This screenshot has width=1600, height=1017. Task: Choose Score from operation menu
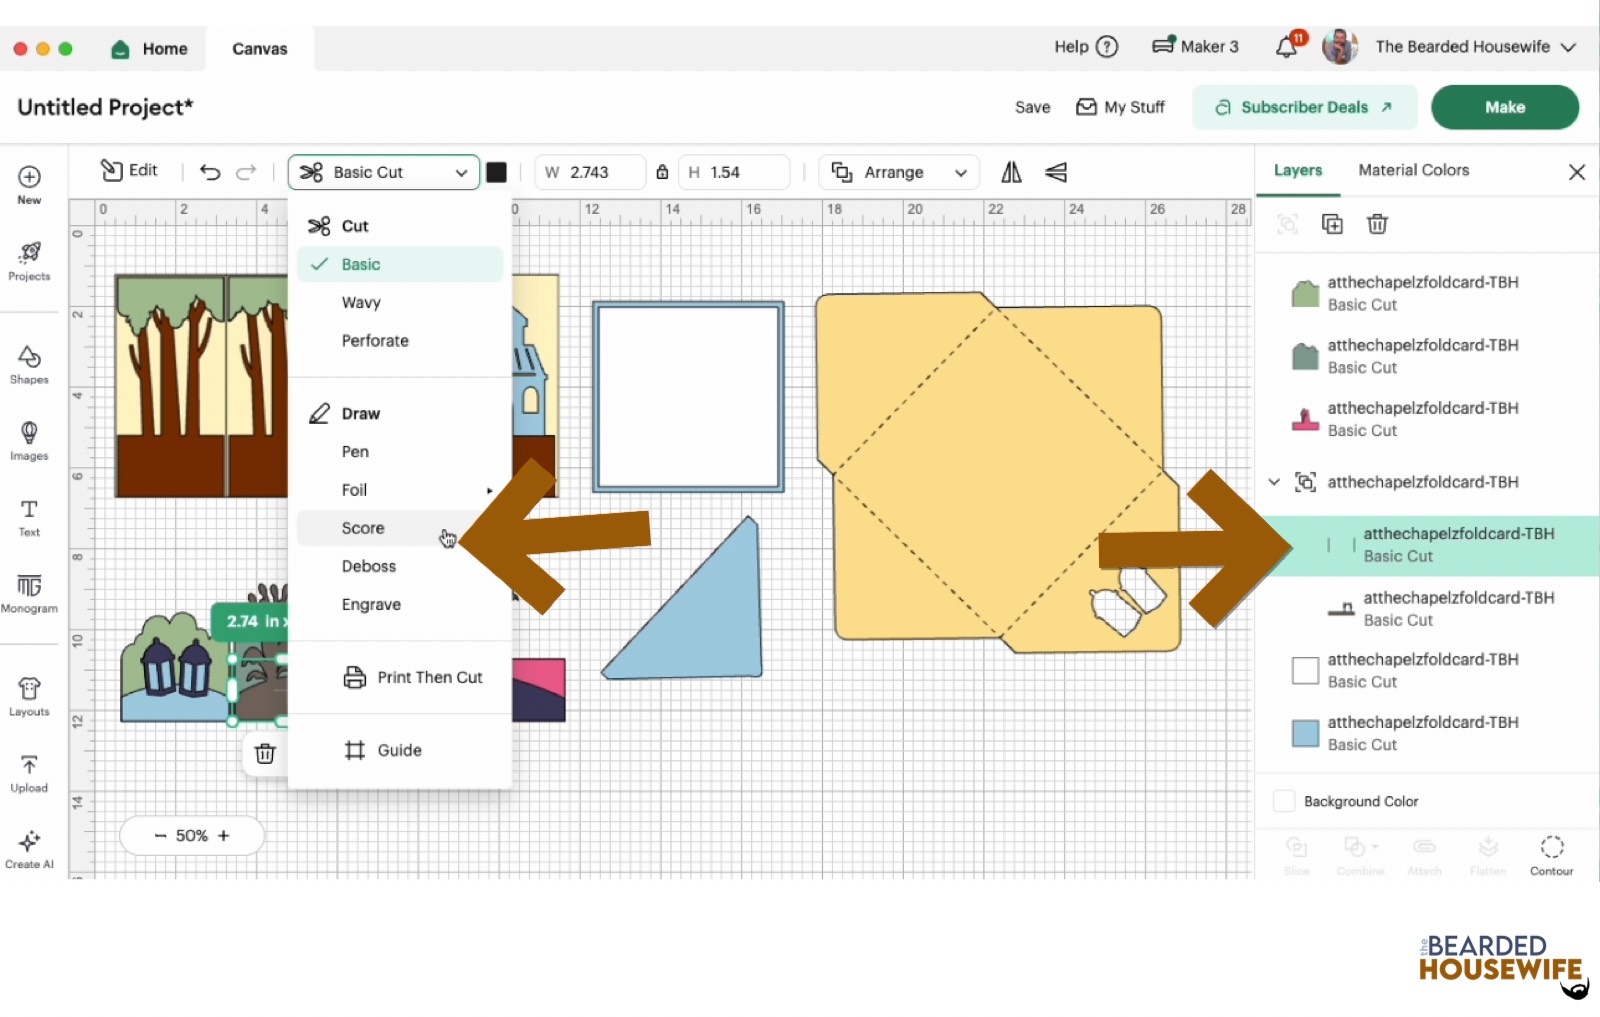(363, 528)
